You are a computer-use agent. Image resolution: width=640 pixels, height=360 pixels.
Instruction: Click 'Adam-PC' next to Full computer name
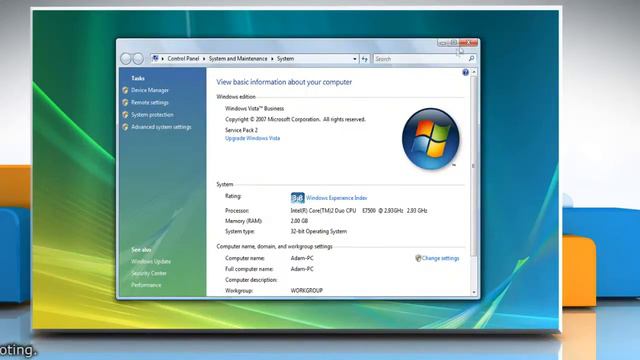[302, 269]
